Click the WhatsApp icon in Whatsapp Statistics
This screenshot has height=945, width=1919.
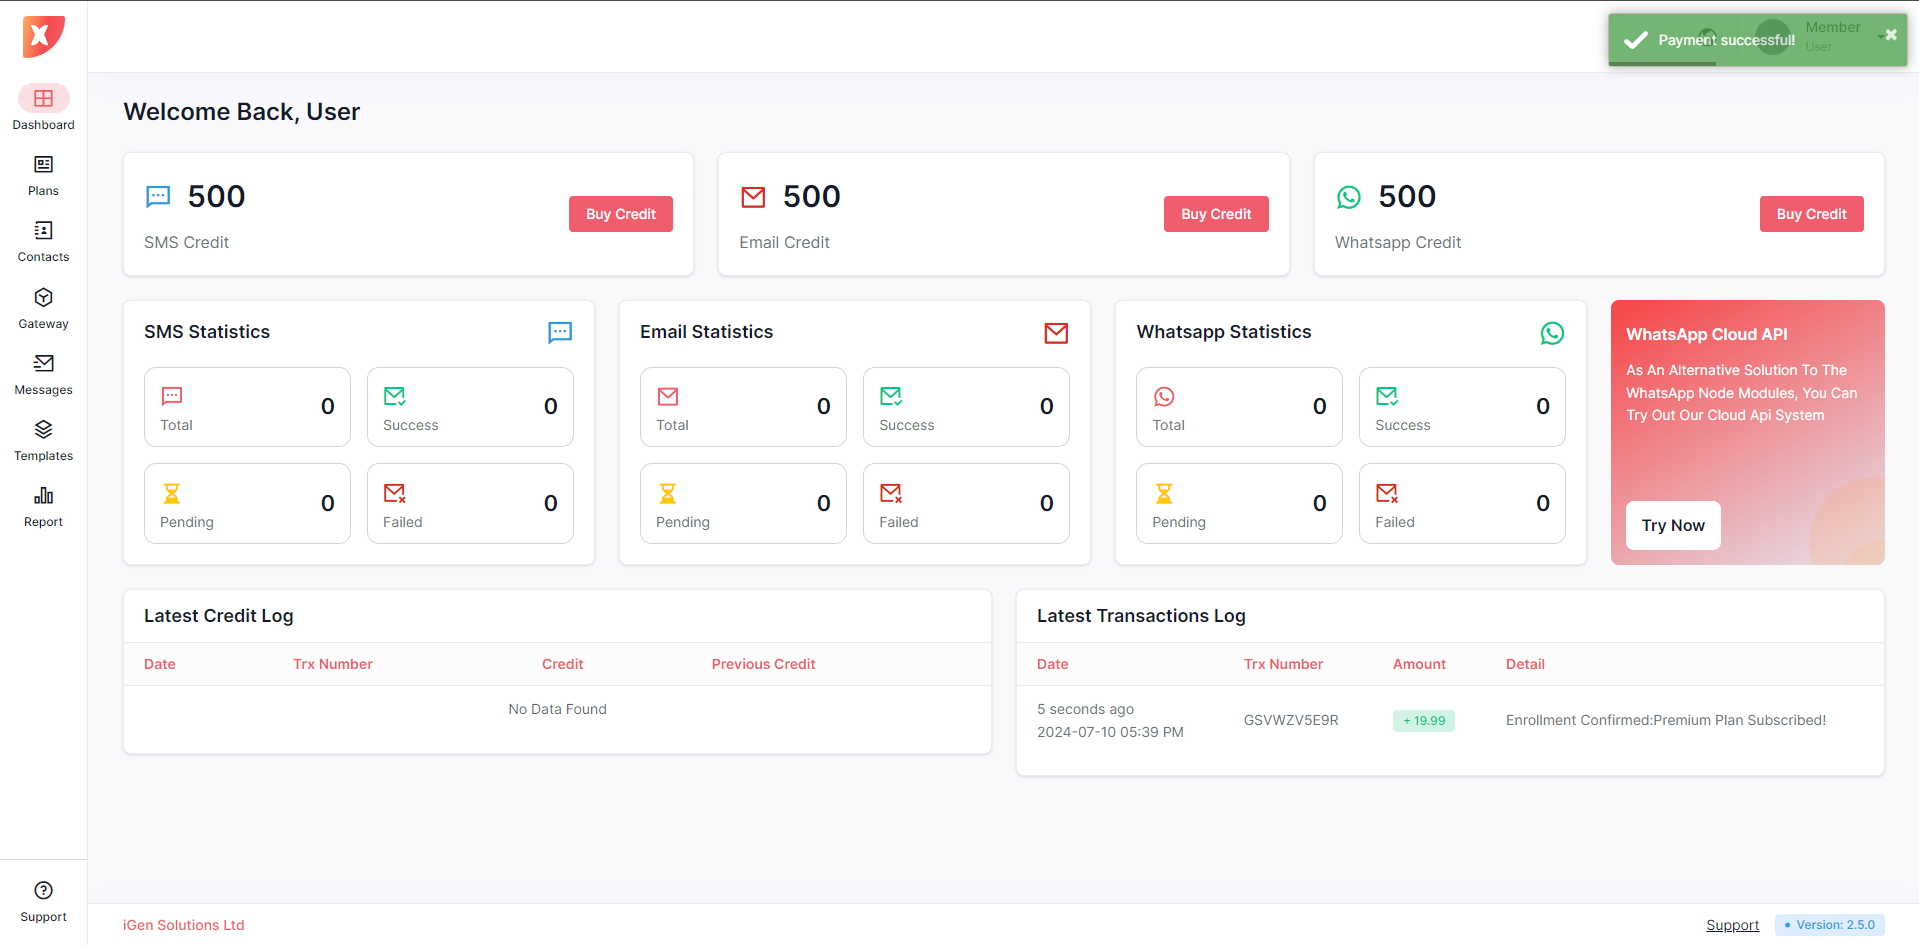tap(1551, 333)
